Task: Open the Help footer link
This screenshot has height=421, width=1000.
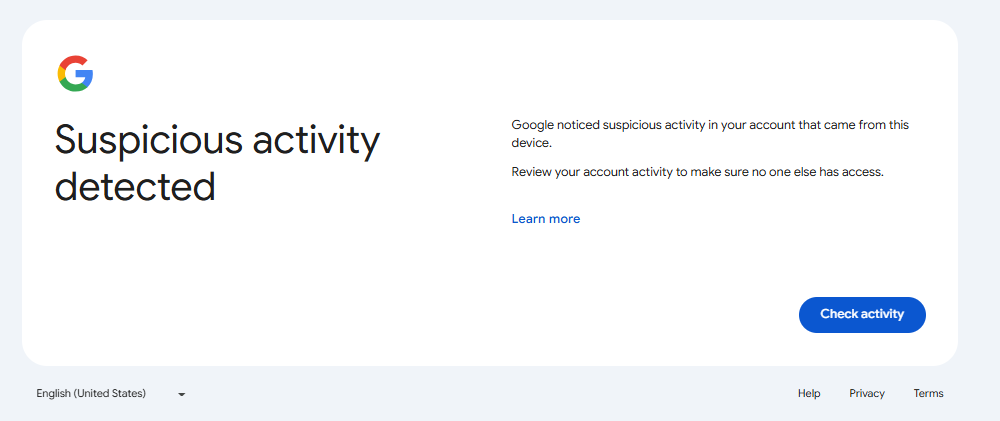Action: click(809, 394)
